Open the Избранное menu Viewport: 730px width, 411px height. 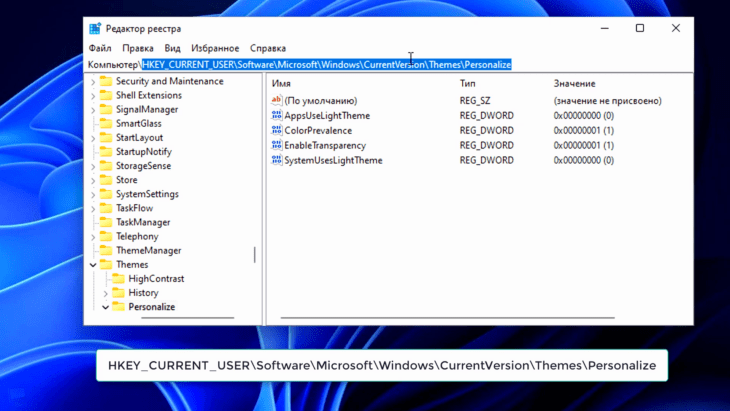tap(215, 48)
